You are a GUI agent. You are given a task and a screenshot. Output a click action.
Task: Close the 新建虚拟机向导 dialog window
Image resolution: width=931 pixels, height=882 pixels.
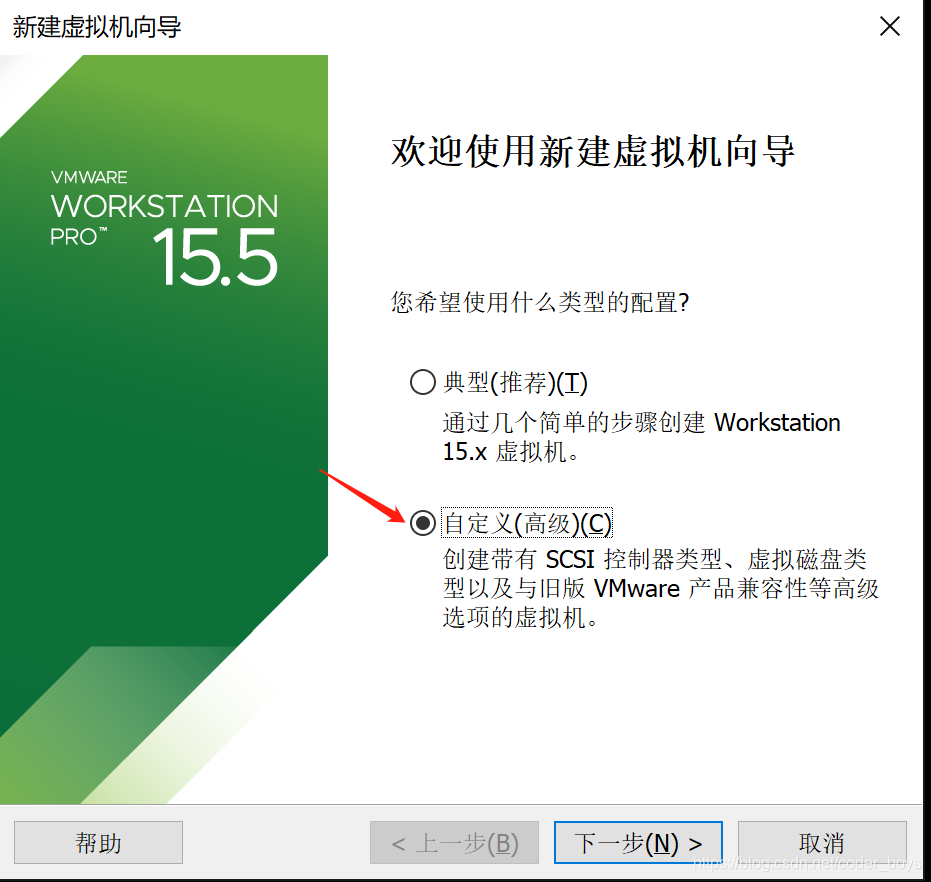tap(889, 26)
